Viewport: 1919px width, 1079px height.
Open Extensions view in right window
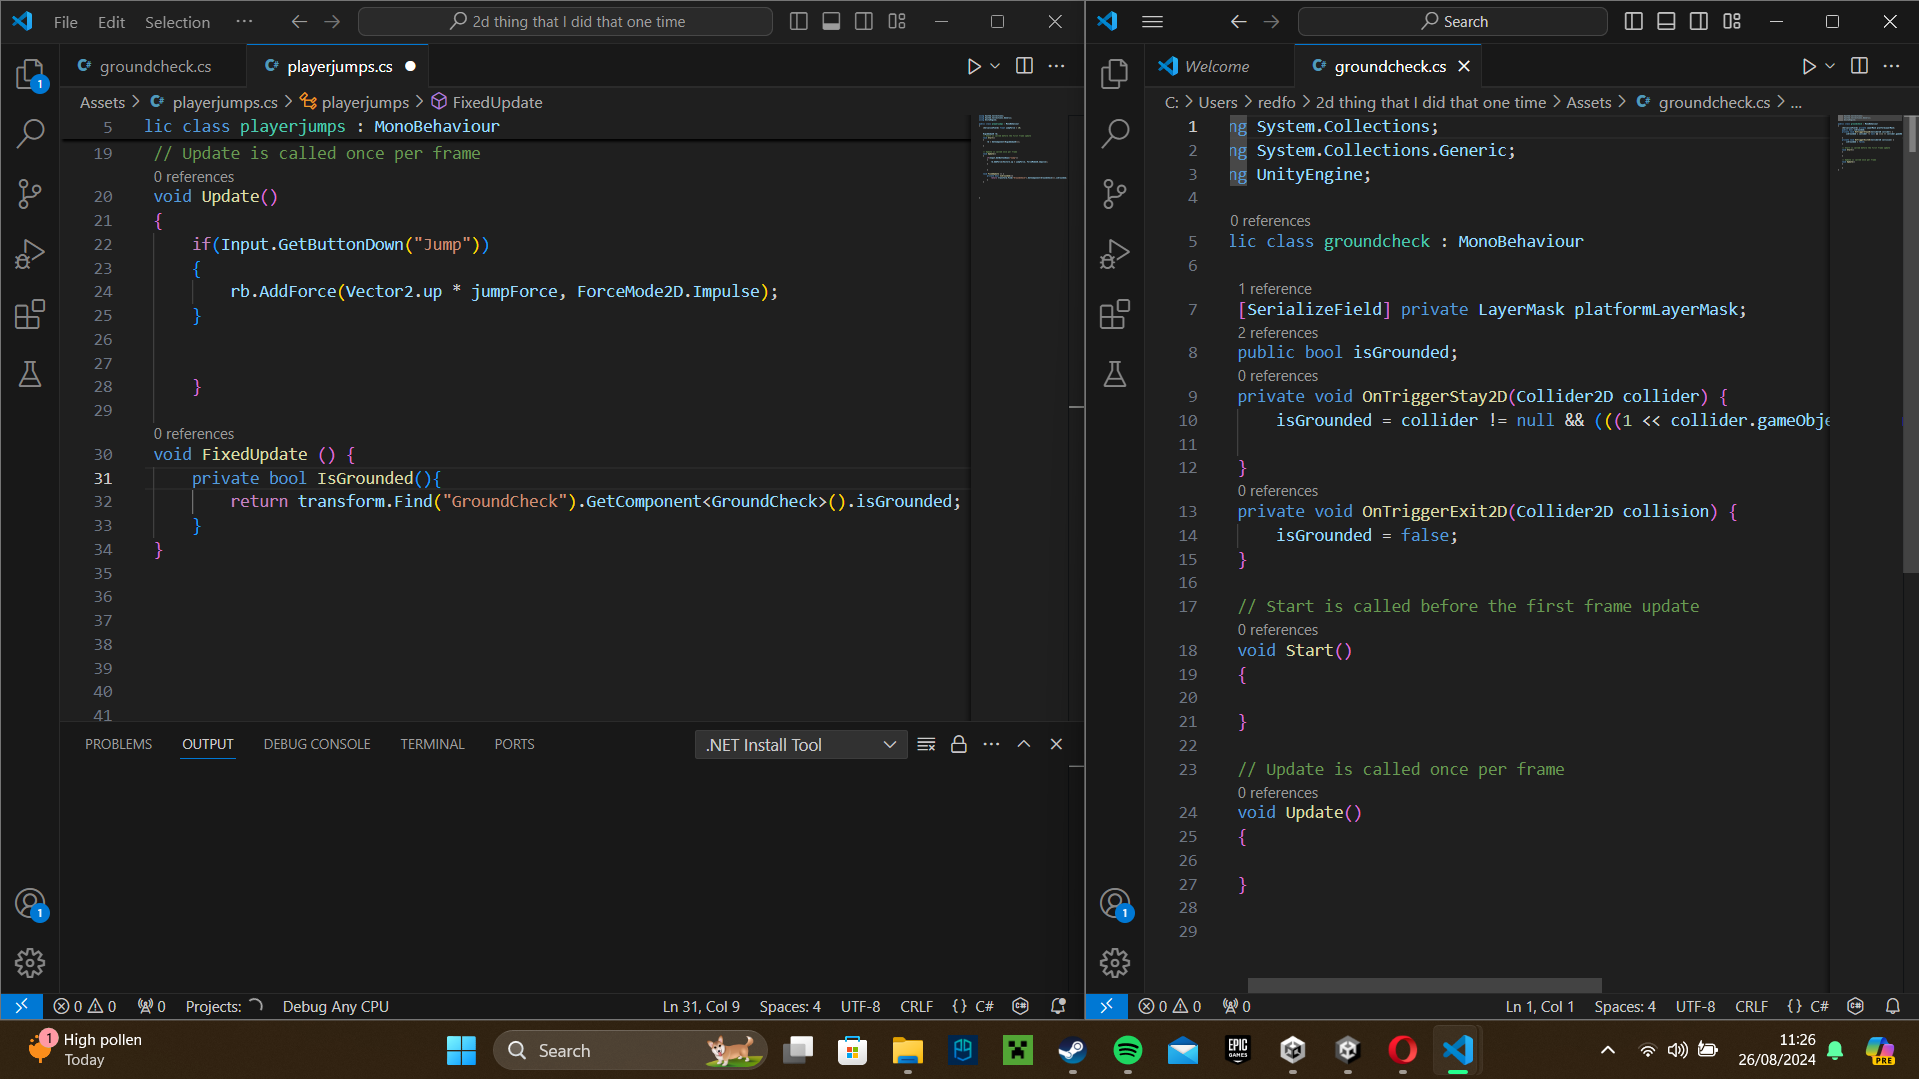click(x=1114, y=314)
